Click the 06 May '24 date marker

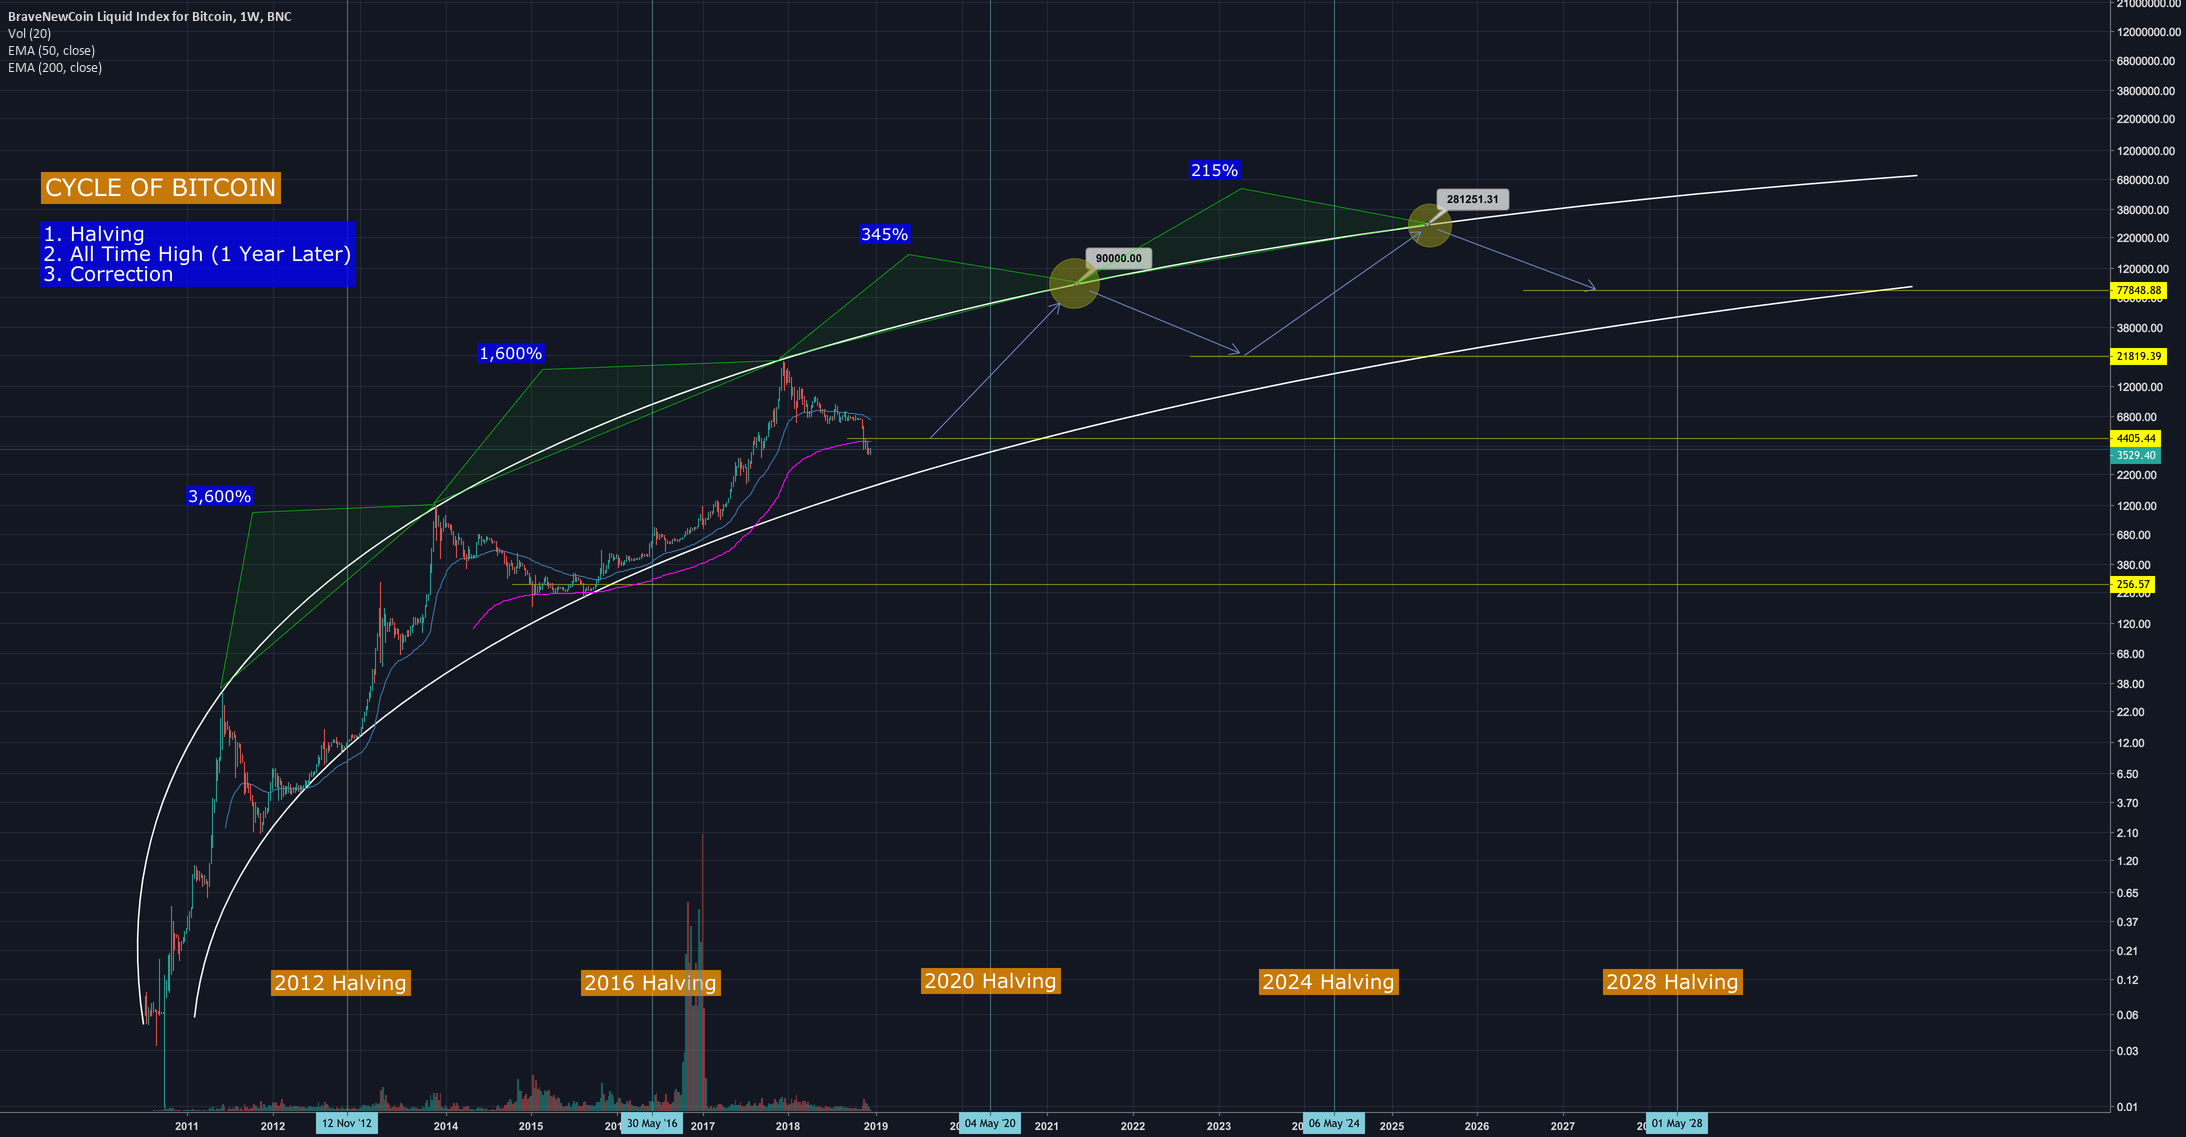tap(1334, 1123)
